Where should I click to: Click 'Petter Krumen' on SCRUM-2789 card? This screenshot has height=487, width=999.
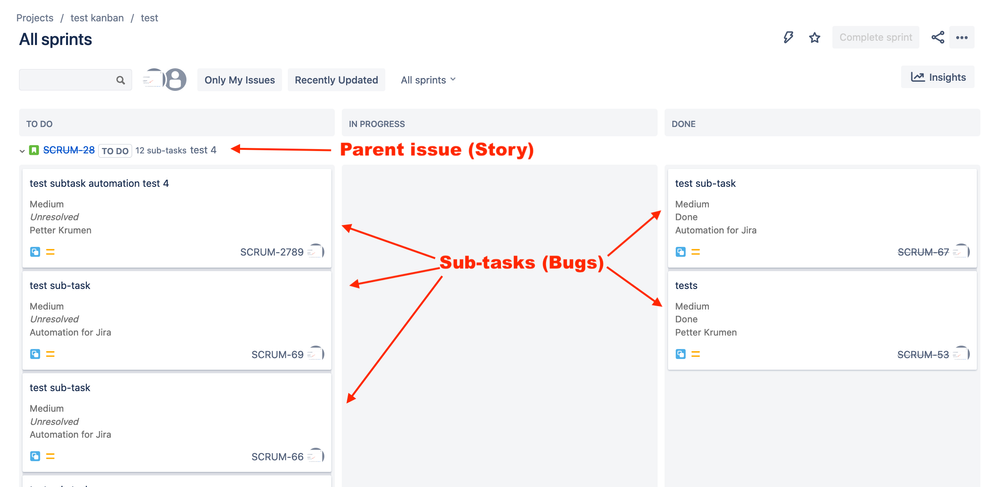tap(61, 230)
